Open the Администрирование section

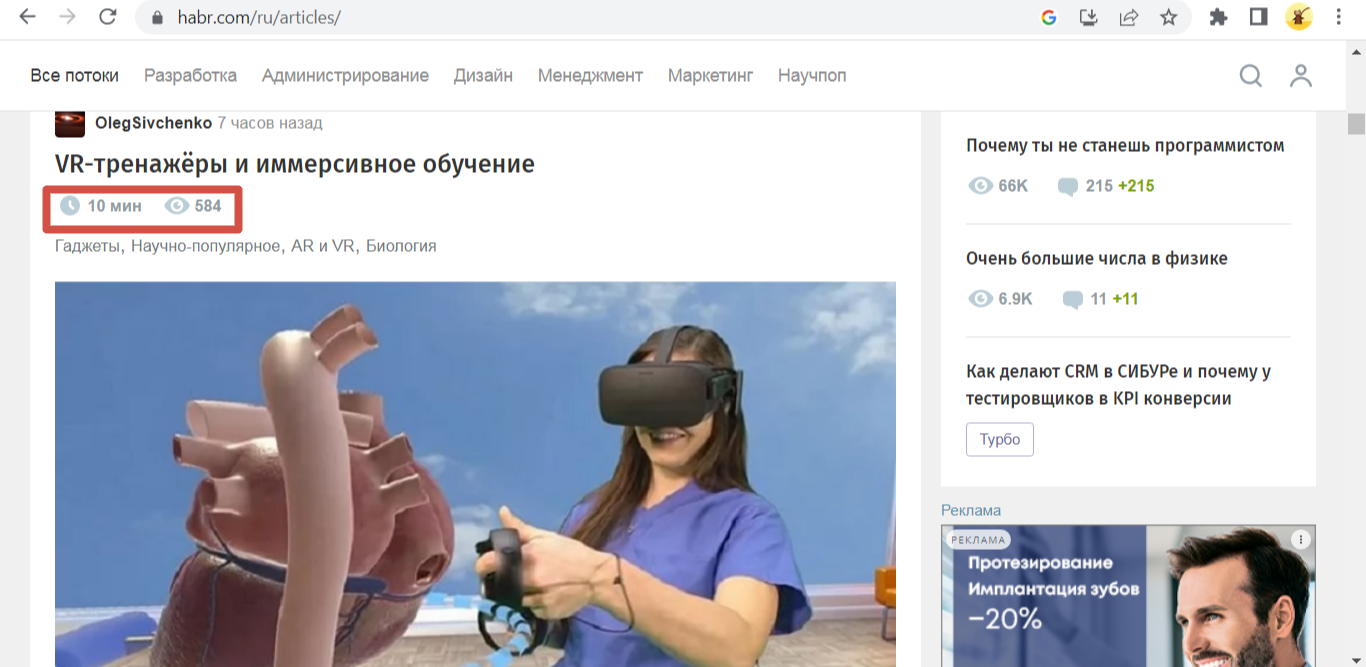click(x=345, y=75)
